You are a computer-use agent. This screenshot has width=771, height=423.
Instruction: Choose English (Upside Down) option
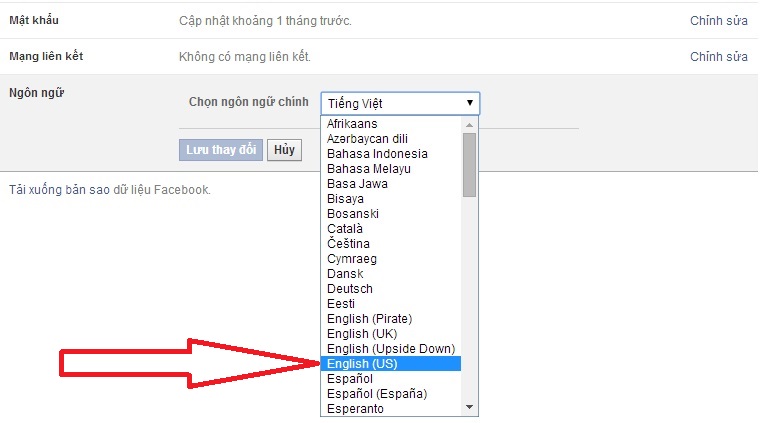click(x=391, y=349)
